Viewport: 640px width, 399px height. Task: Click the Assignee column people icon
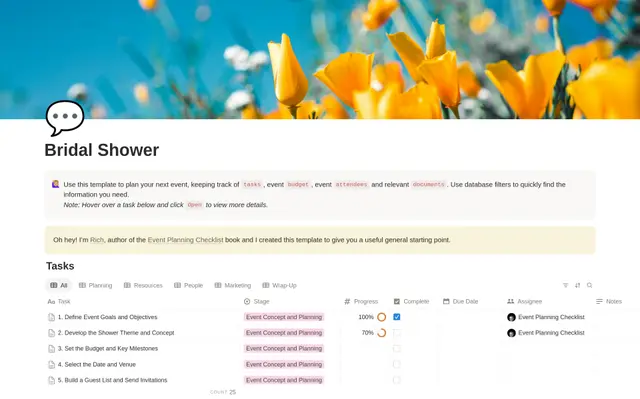[511, 301]
